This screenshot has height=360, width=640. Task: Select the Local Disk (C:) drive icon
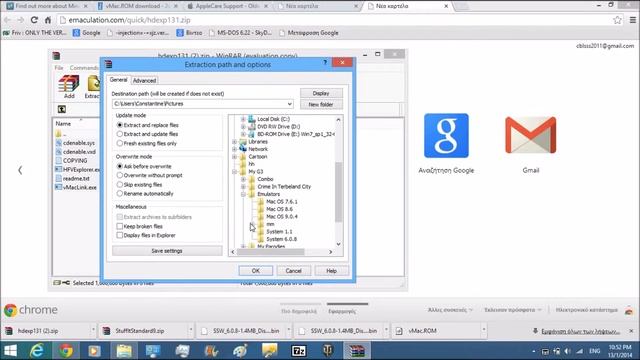point(251,119)
